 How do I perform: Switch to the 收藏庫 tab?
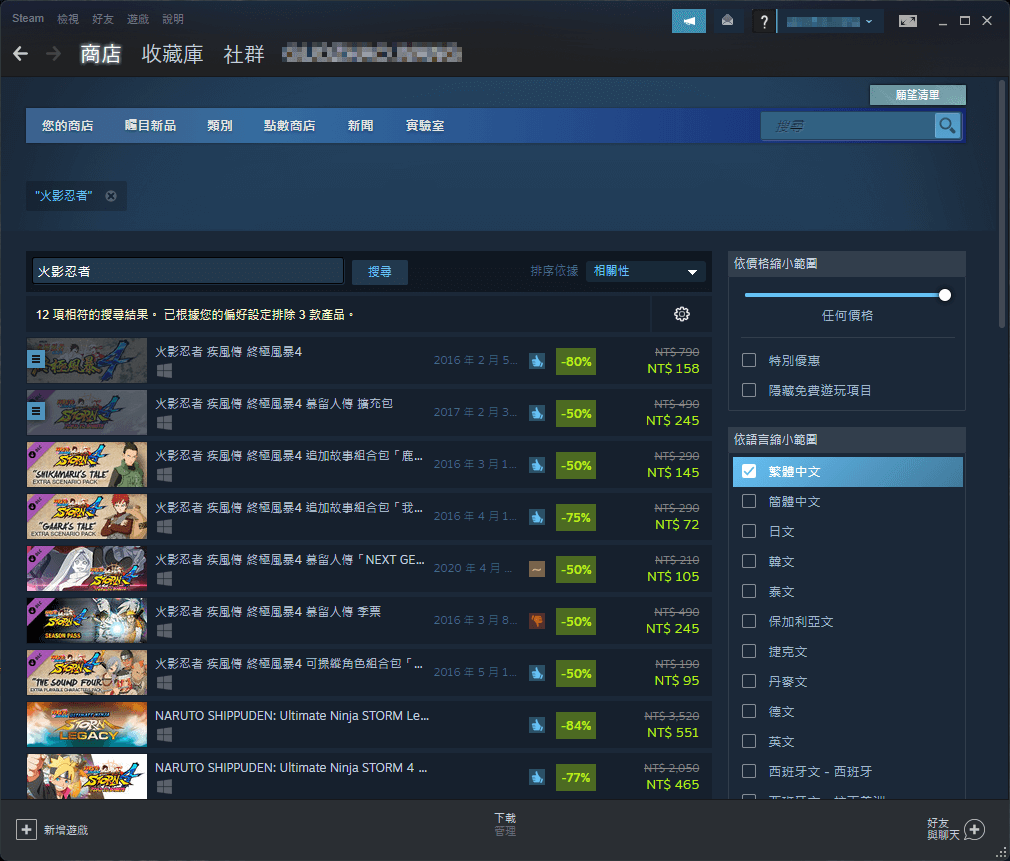tap(172, 55)
